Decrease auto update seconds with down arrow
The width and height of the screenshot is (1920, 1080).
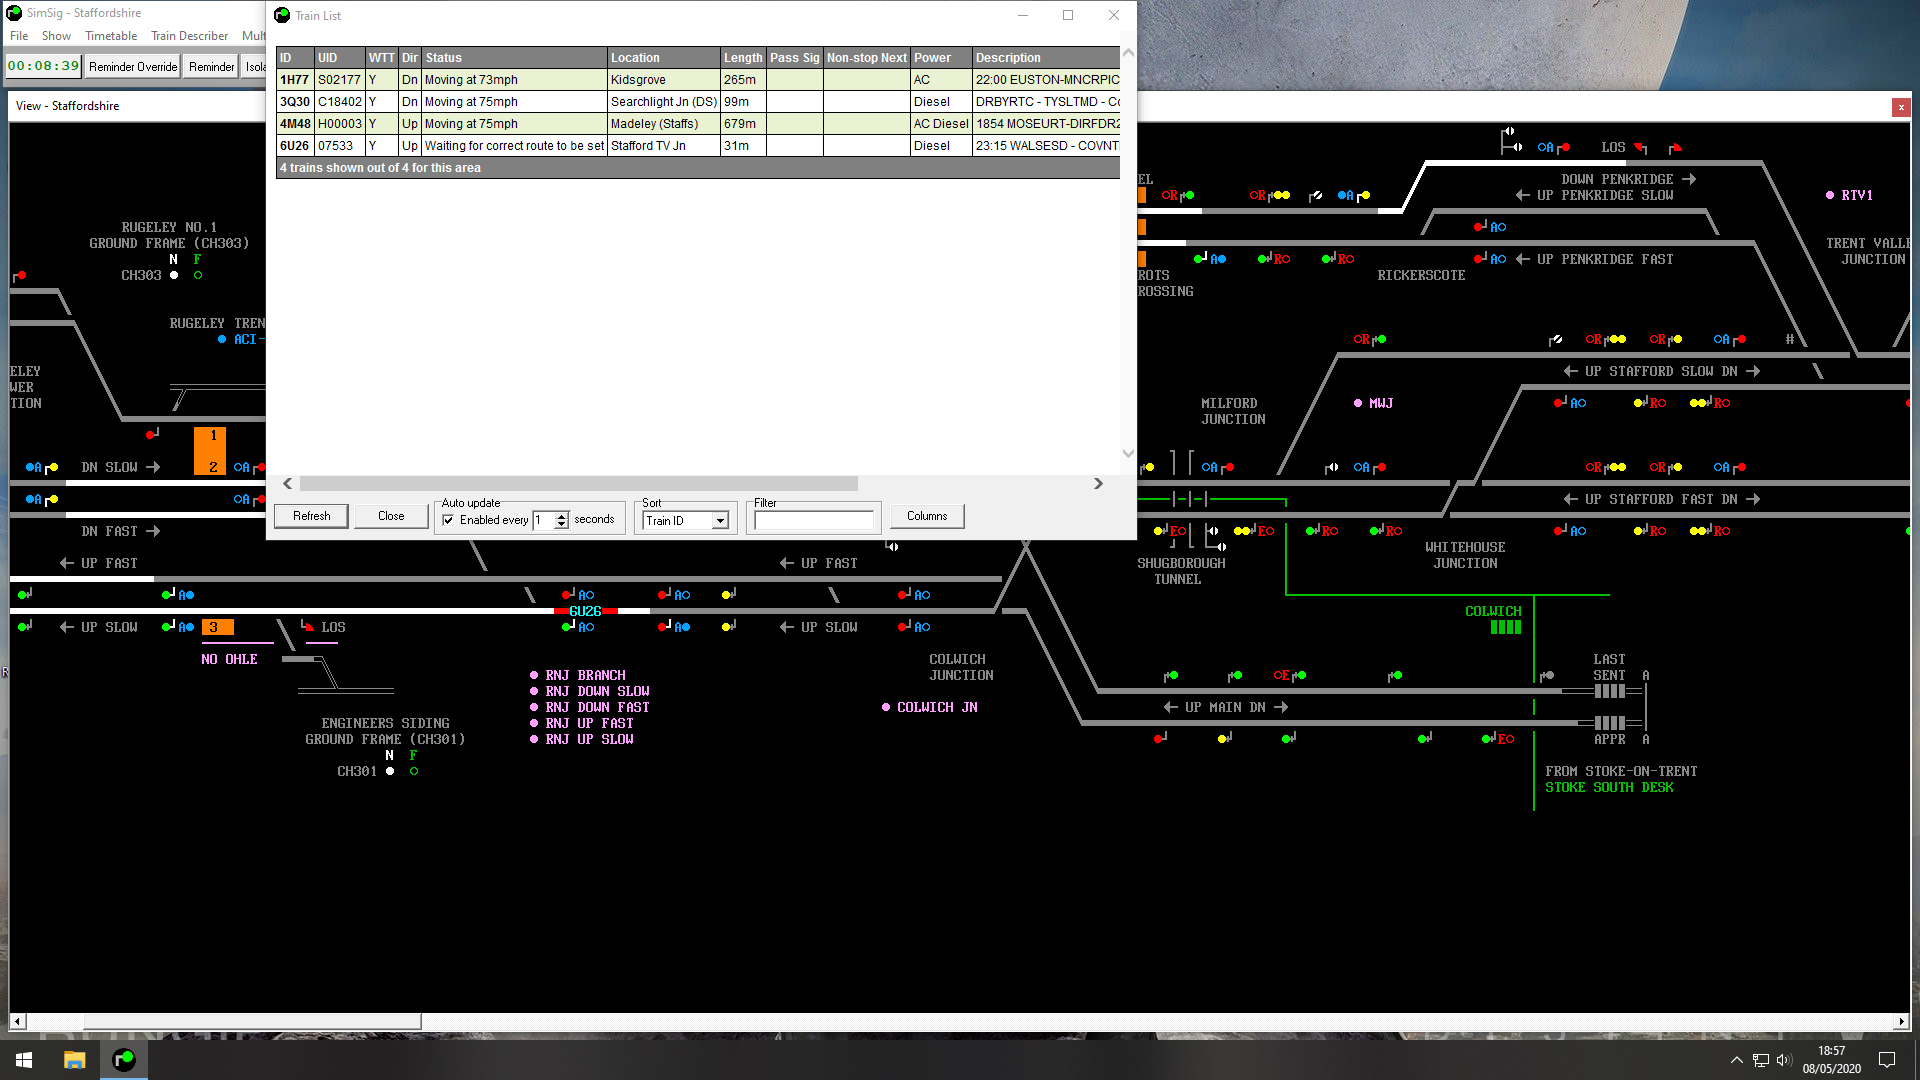562,524
